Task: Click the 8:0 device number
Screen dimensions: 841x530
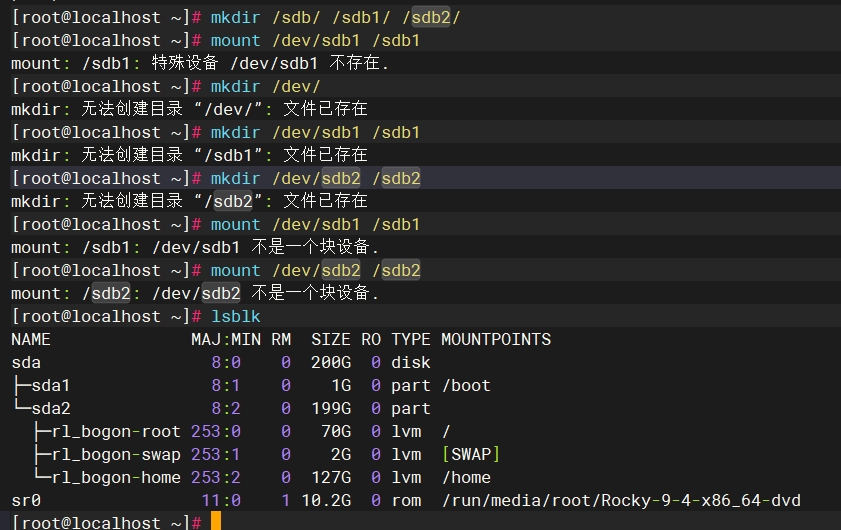Action: pos(226,363)
